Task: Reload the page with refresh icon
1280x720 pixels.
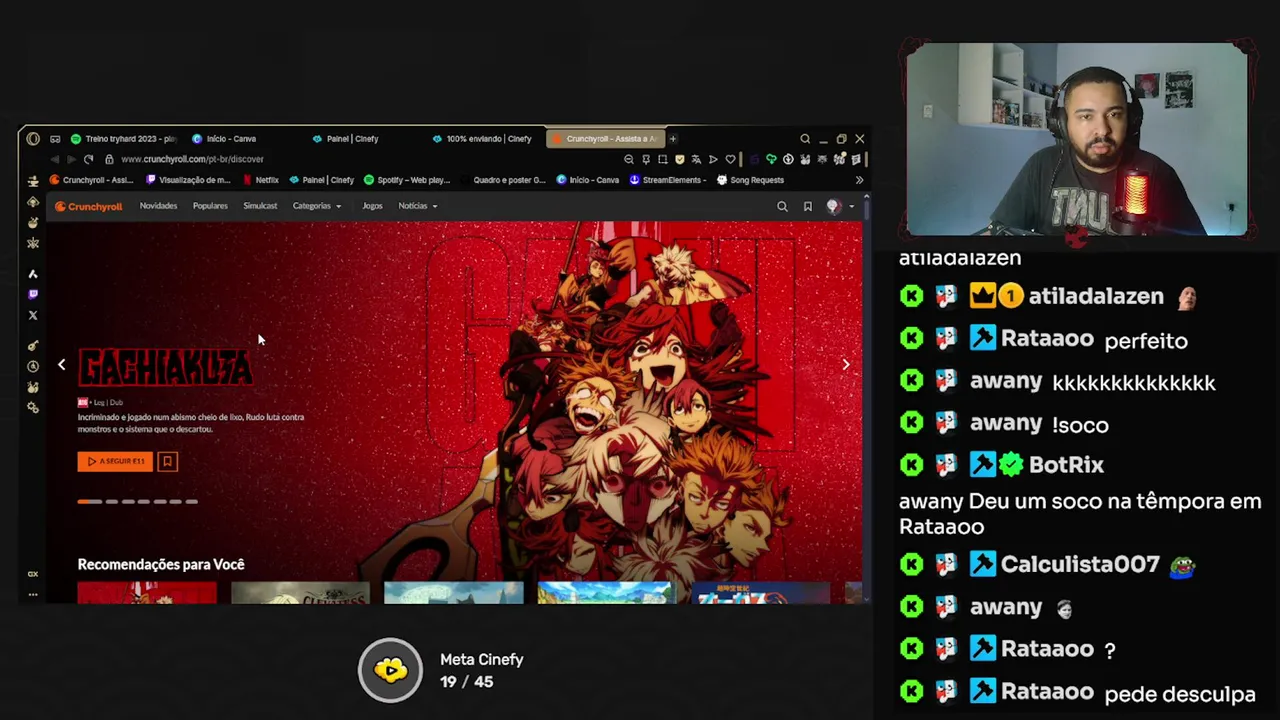Action: click(x=88, y=159)
